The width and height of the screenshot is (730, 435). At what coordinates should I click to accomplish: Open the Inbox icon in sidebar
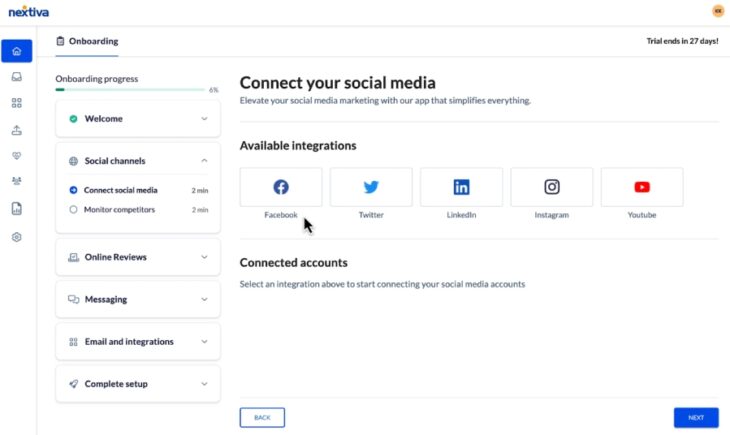point(16,77)
